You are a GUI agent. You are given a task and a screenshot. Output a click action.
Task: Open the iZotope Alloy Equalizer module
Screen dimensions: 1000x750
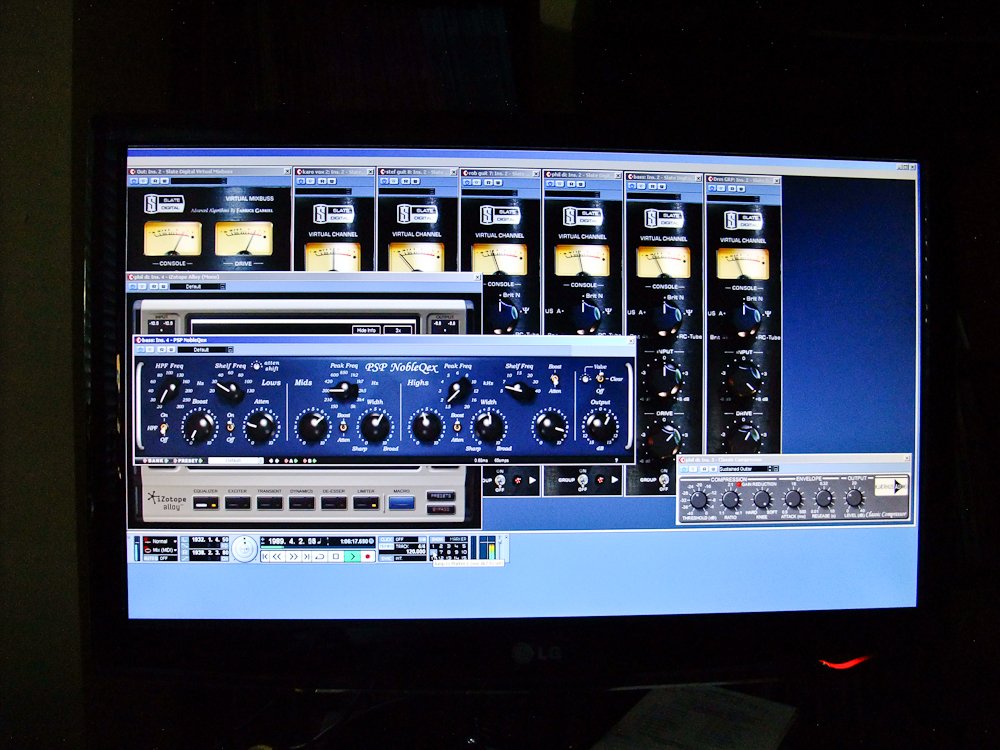point(205,503)
